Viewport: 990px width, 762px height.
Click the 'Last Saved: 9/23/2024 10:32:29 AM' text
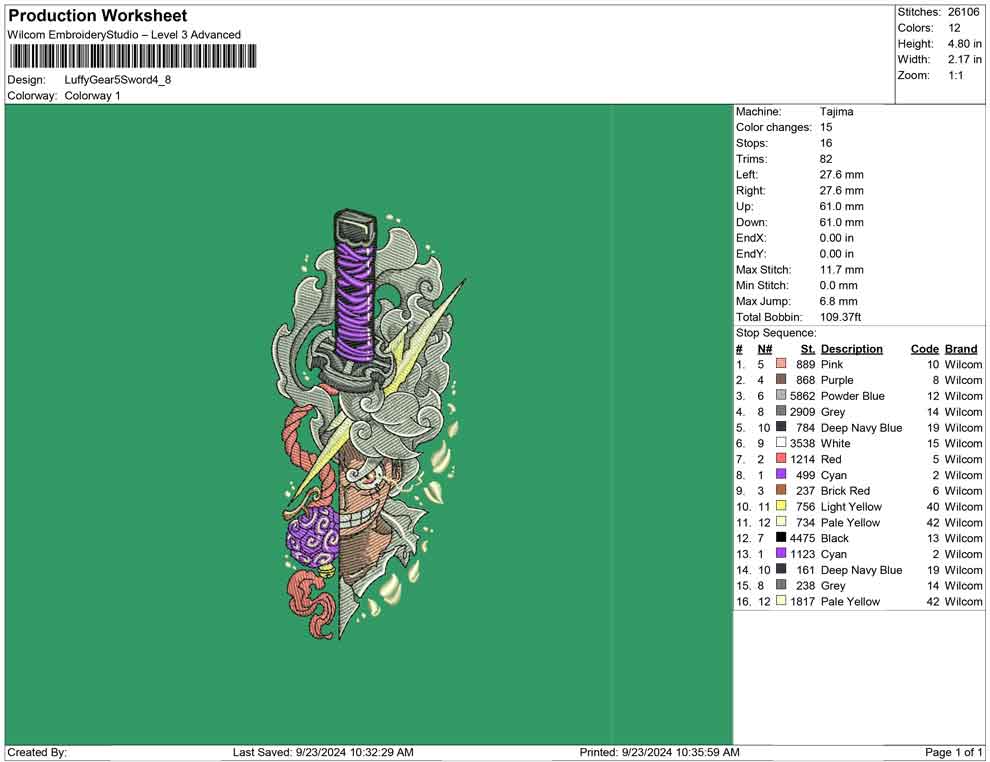(323, 752)
